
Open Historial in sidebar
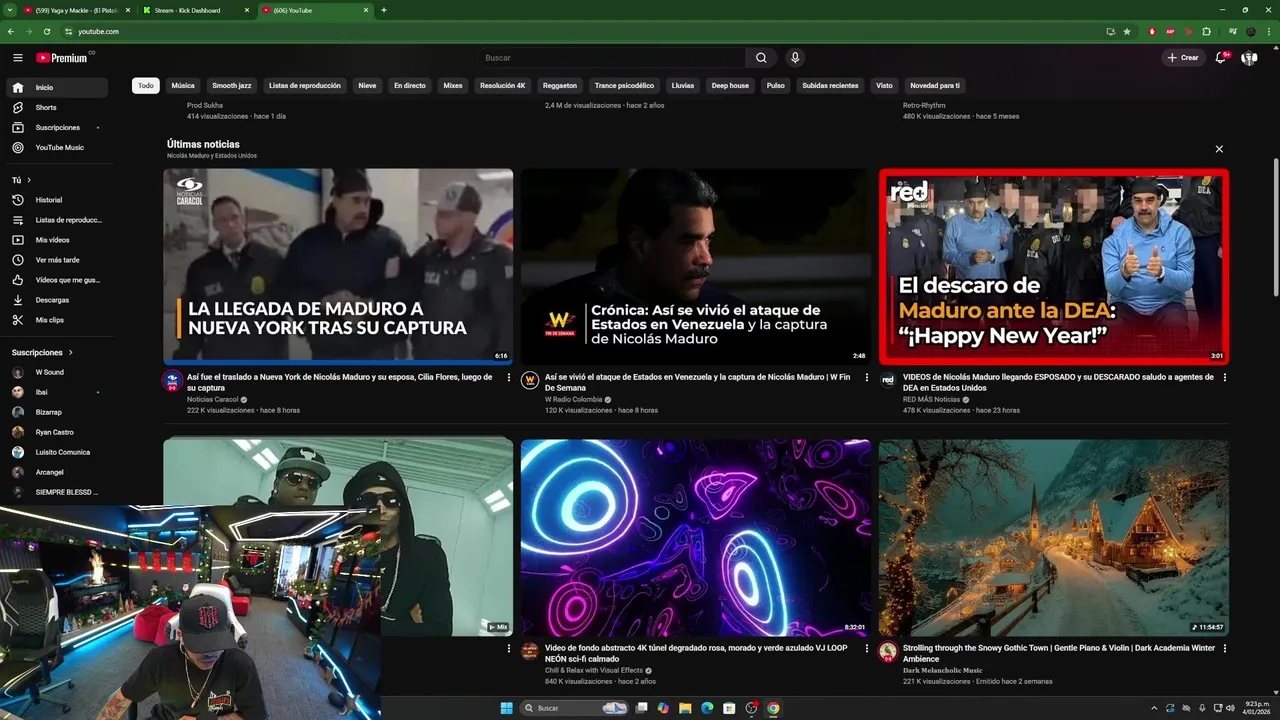pyautogui.click(x=56, y=200)
